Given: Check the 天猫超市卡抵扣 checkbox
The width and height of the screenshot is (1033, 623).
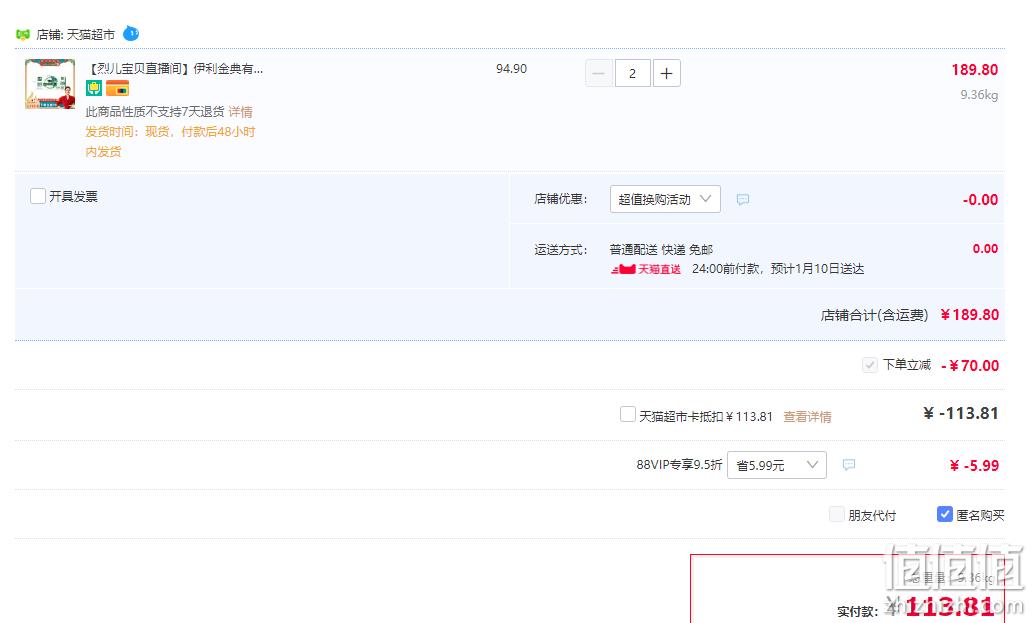Looking at the screenshot, I should click(628, 414).
